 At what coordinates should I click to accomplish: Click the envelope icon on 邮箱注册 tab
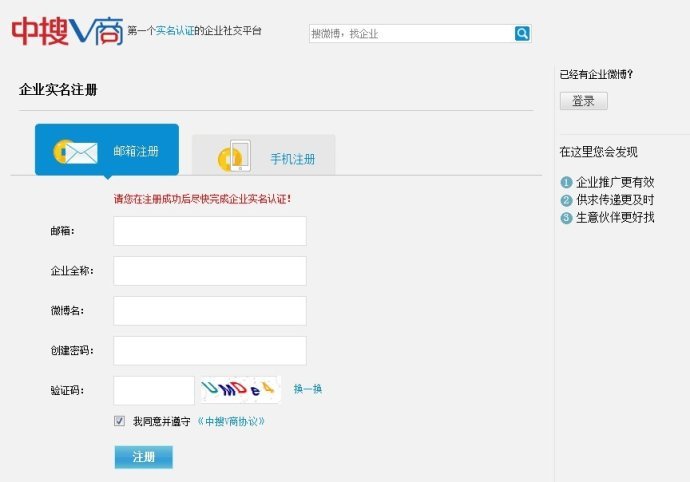76,152
